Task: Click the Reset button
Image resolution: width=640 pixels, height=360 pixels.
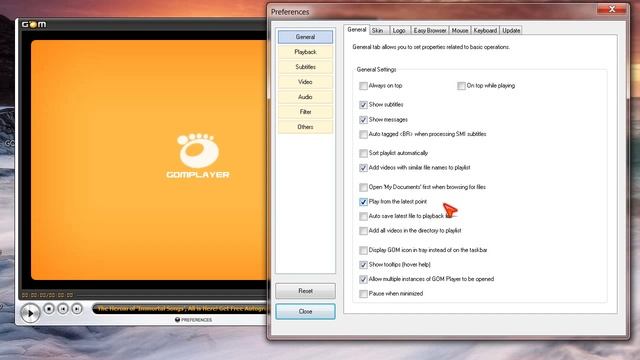Action: click(x=305, y=291)
